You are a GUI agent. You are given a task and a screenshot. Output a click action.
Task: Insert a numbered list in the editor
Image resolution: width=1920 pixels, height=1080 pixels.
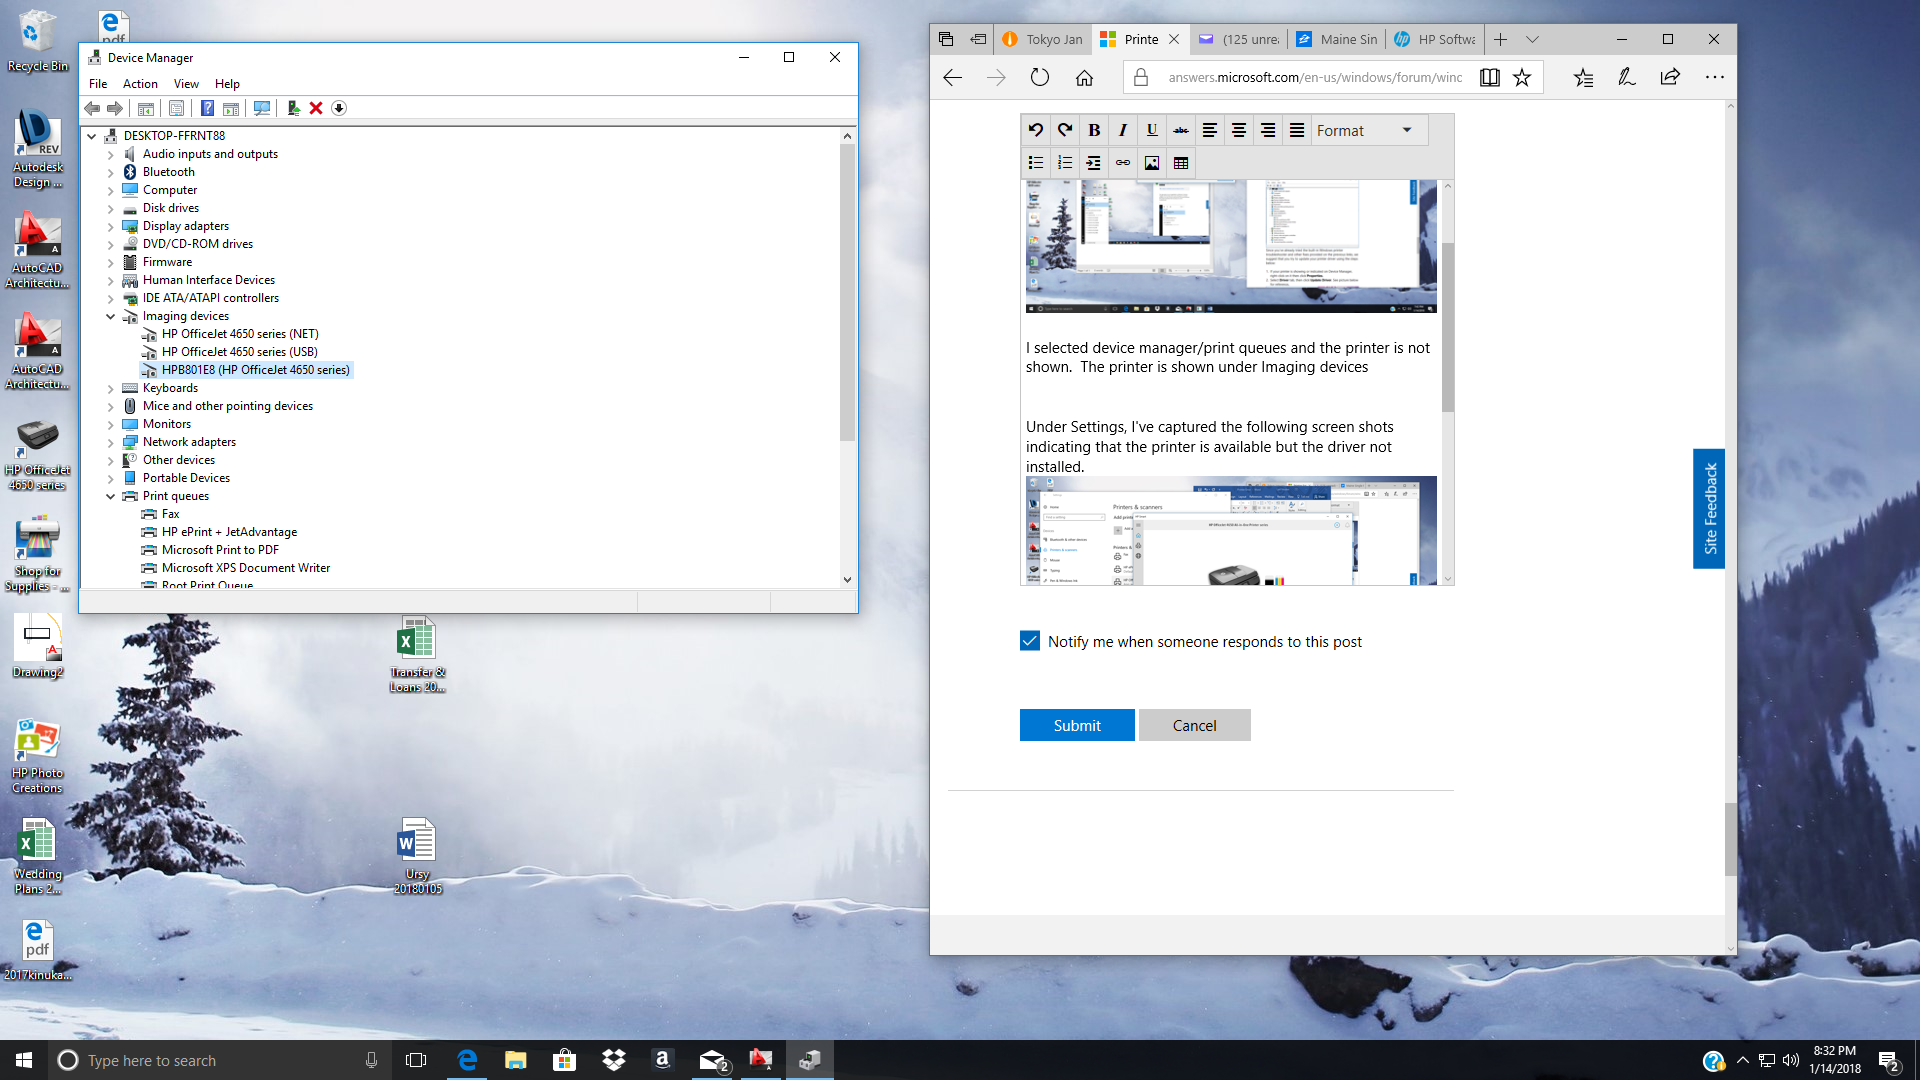[1065, 163]
